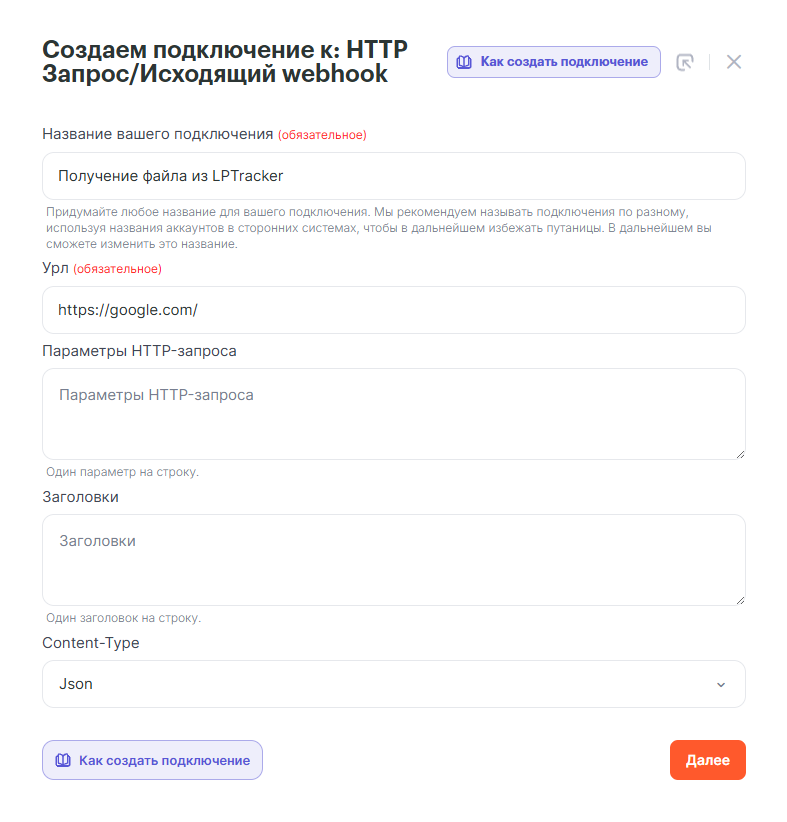Click the minimize-window arrow icon in header
Viewport: 787px width, 822px height.
(x=685, y=62)
